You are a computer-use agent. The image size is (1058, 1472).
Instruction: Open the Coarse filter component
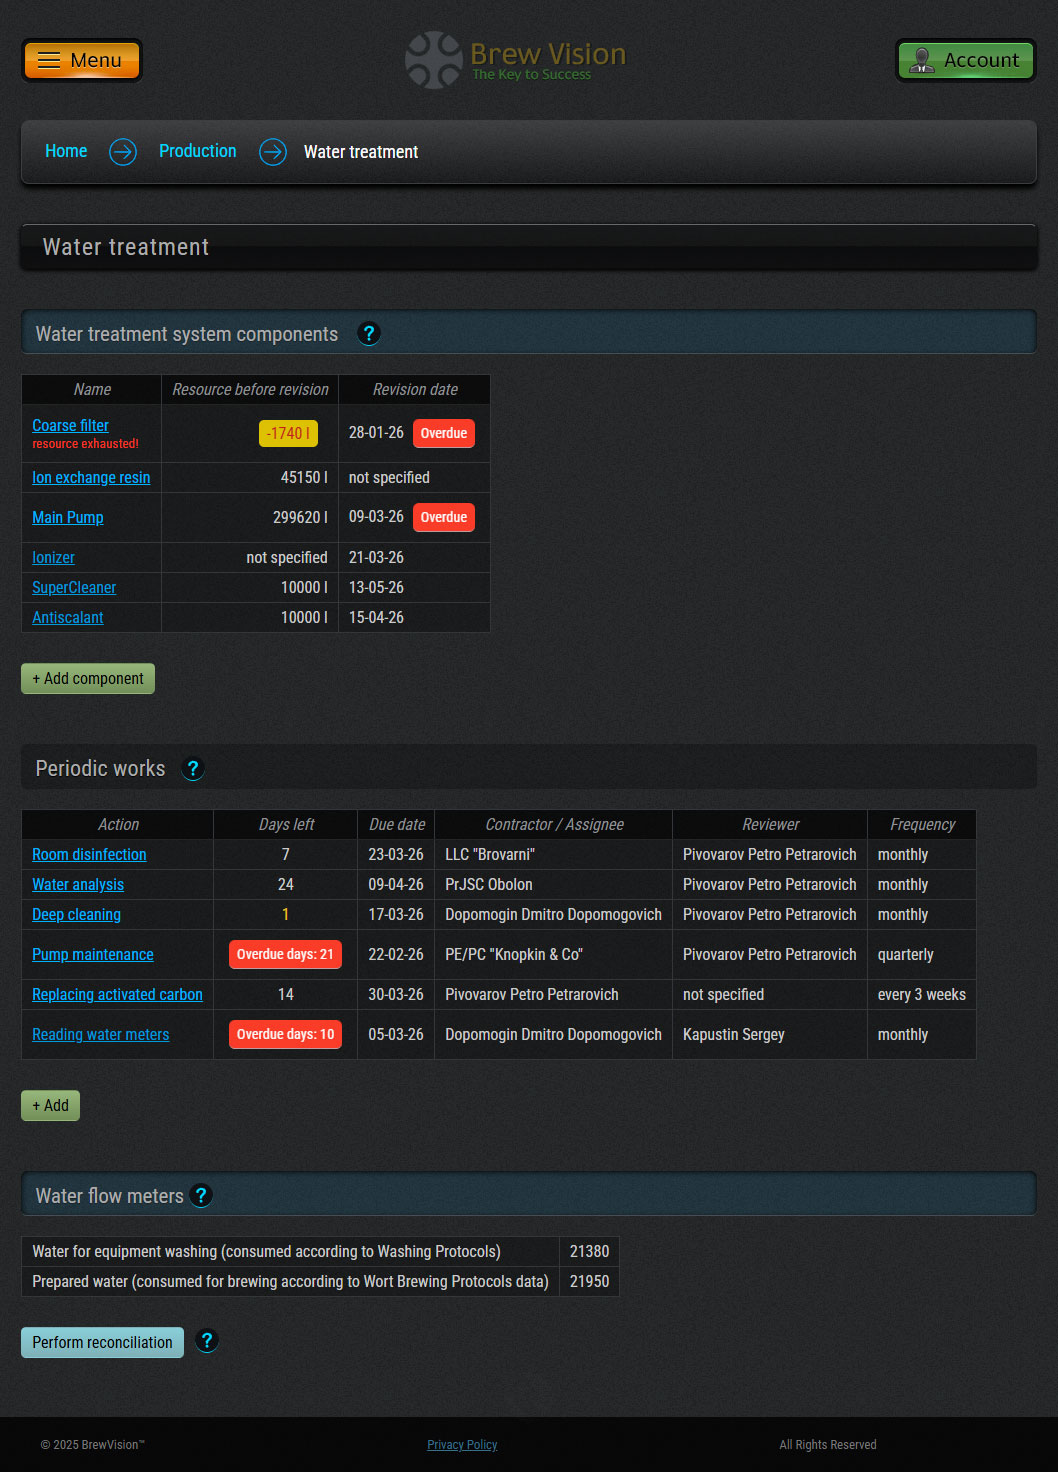pos(70,426)
